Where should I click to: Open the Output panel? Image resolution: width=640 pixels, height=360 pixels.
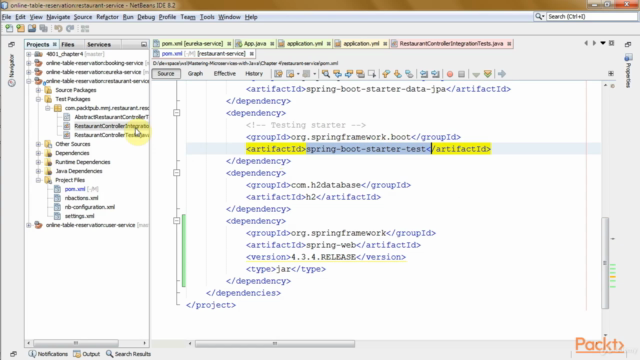[87, 354]
